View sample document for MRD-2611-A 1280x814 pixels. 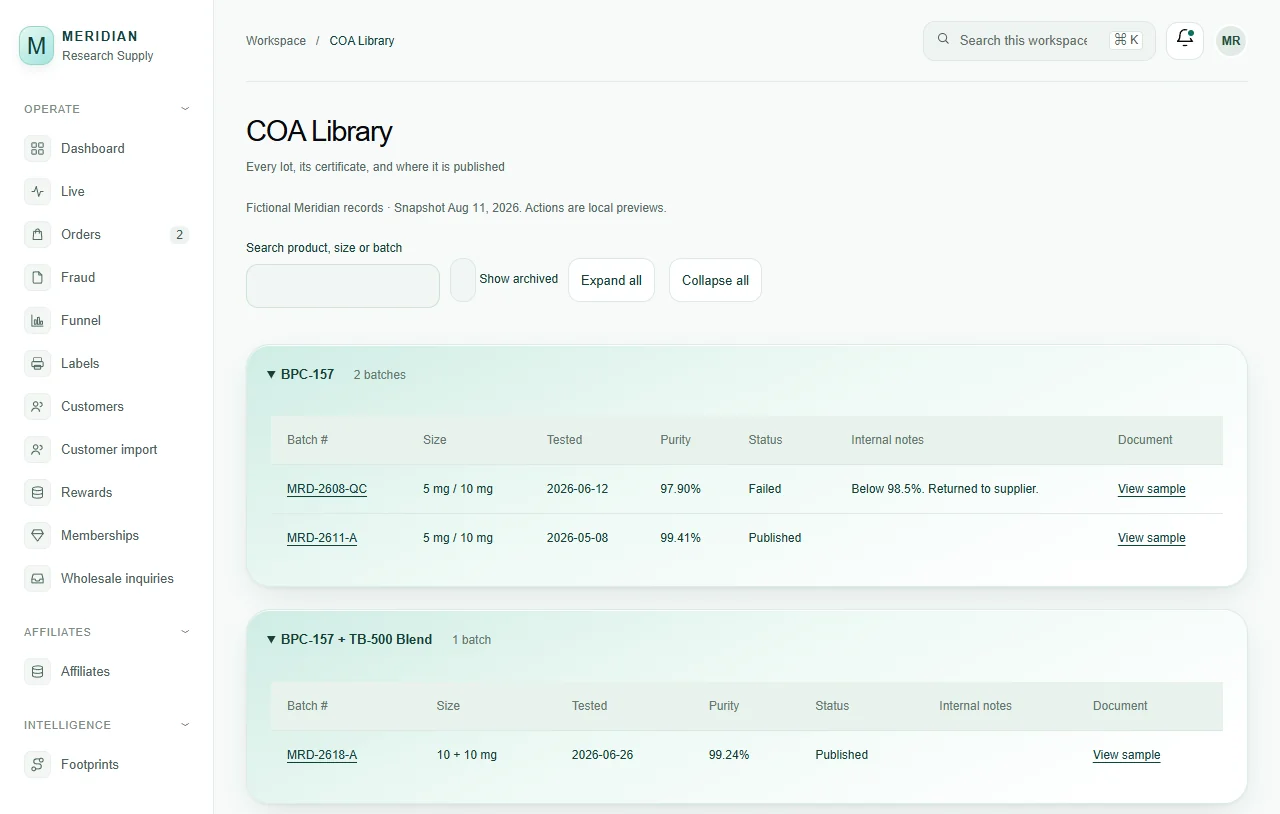[1151, 538]
